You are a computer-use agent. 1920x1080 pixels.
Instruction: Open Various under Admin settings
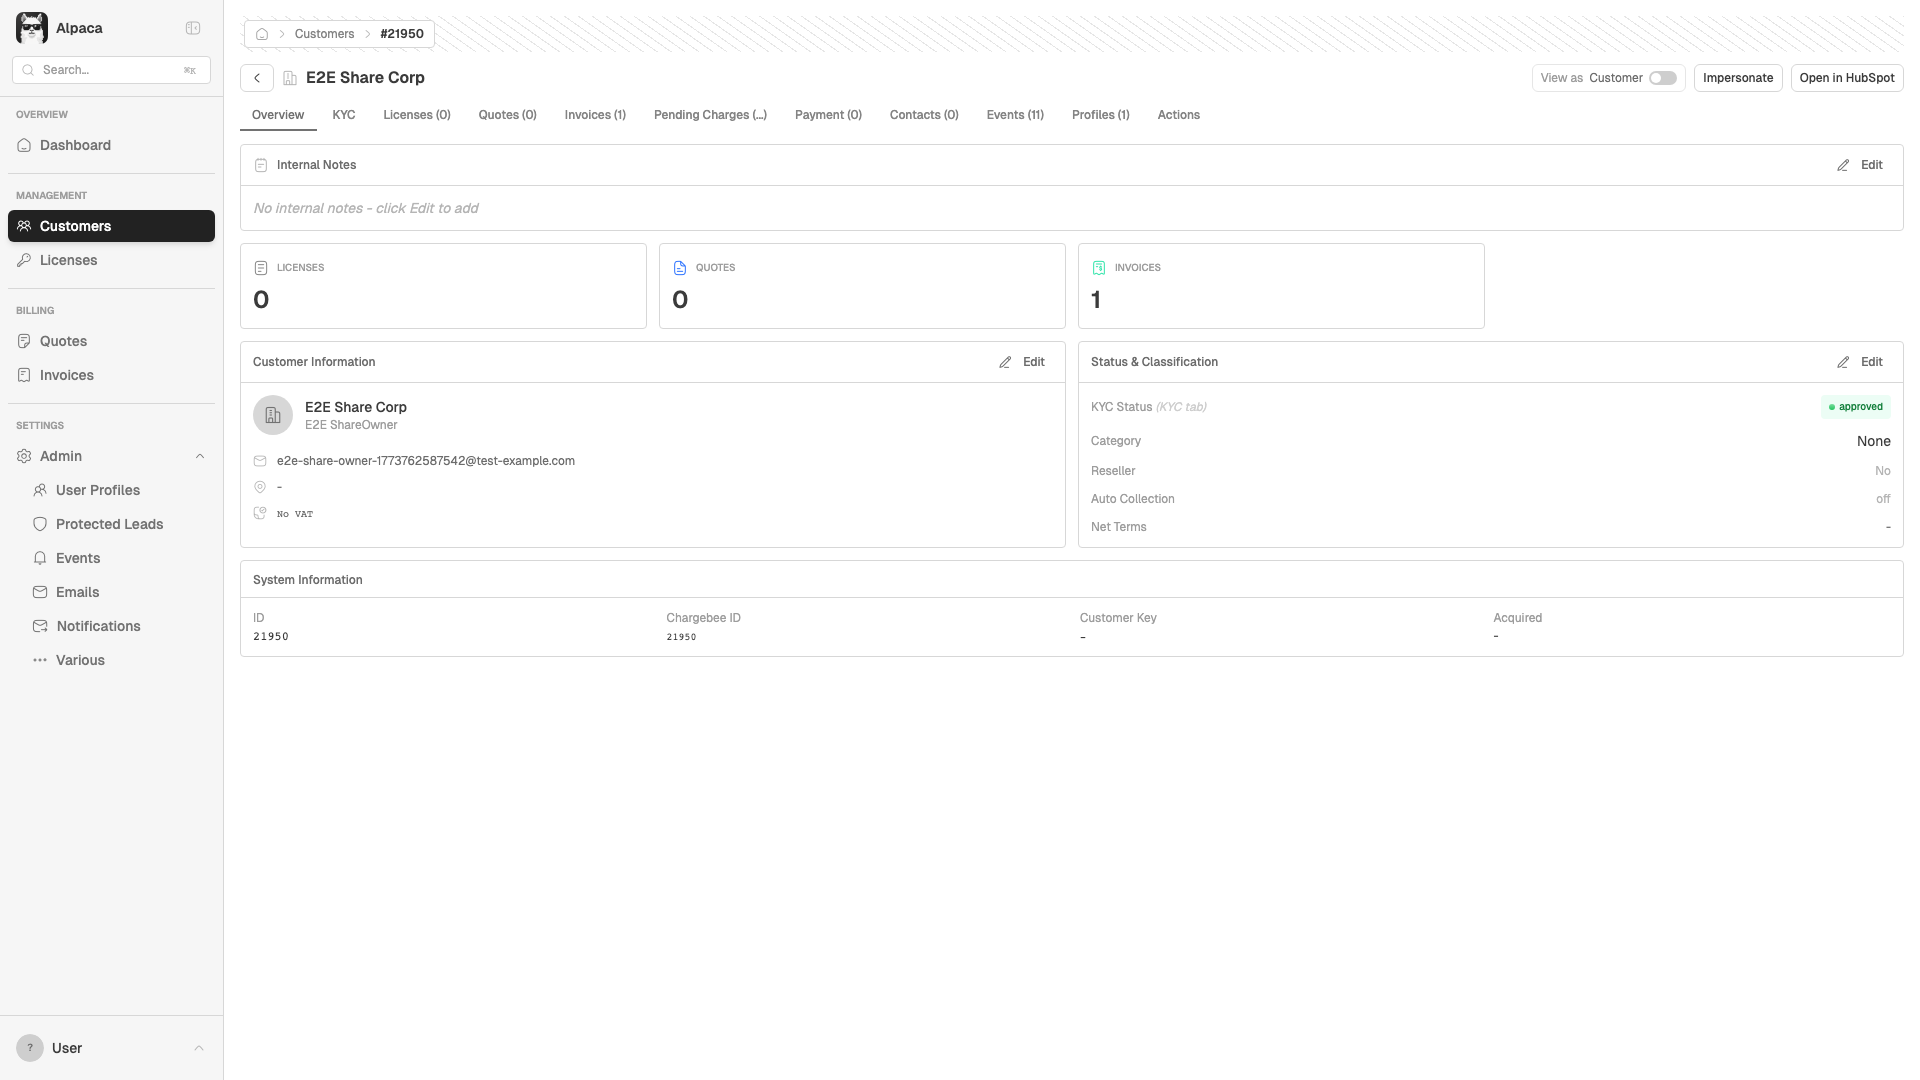[x=80, y=660]
